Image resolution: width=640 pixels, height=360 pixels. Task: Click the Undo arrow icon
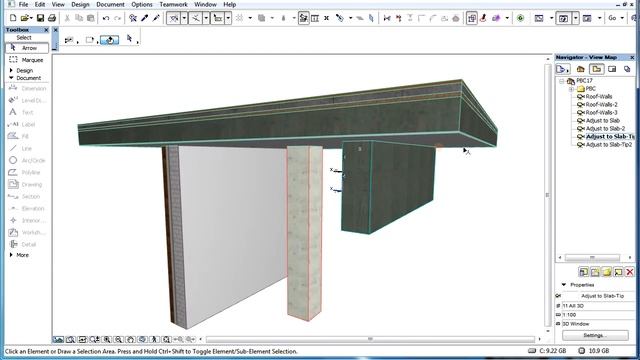pyautogui.click(x=106, y=18)
